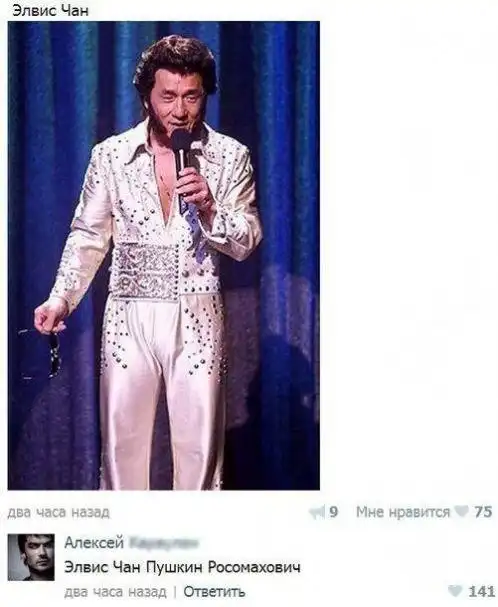
Task: Open the list of 75 likes
Action: point(483,512)
